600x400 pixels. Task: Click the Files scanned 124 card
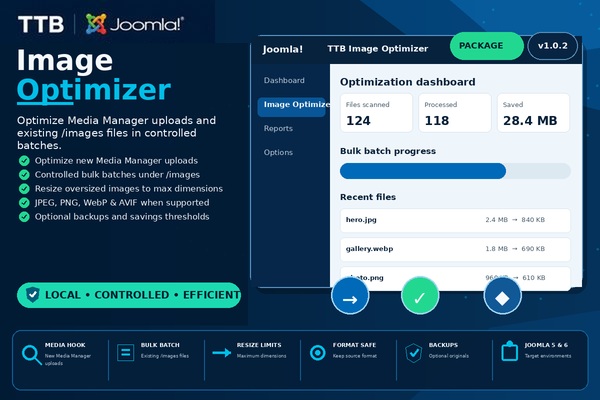click(x=377, y=113)
